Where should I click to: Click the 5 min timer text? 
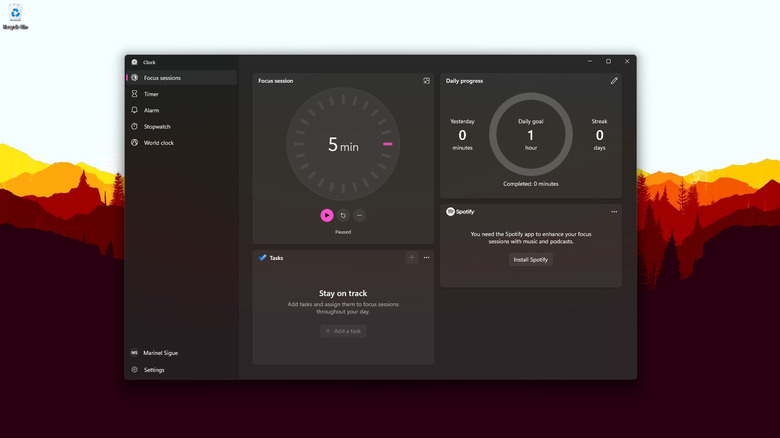point(343,145)
